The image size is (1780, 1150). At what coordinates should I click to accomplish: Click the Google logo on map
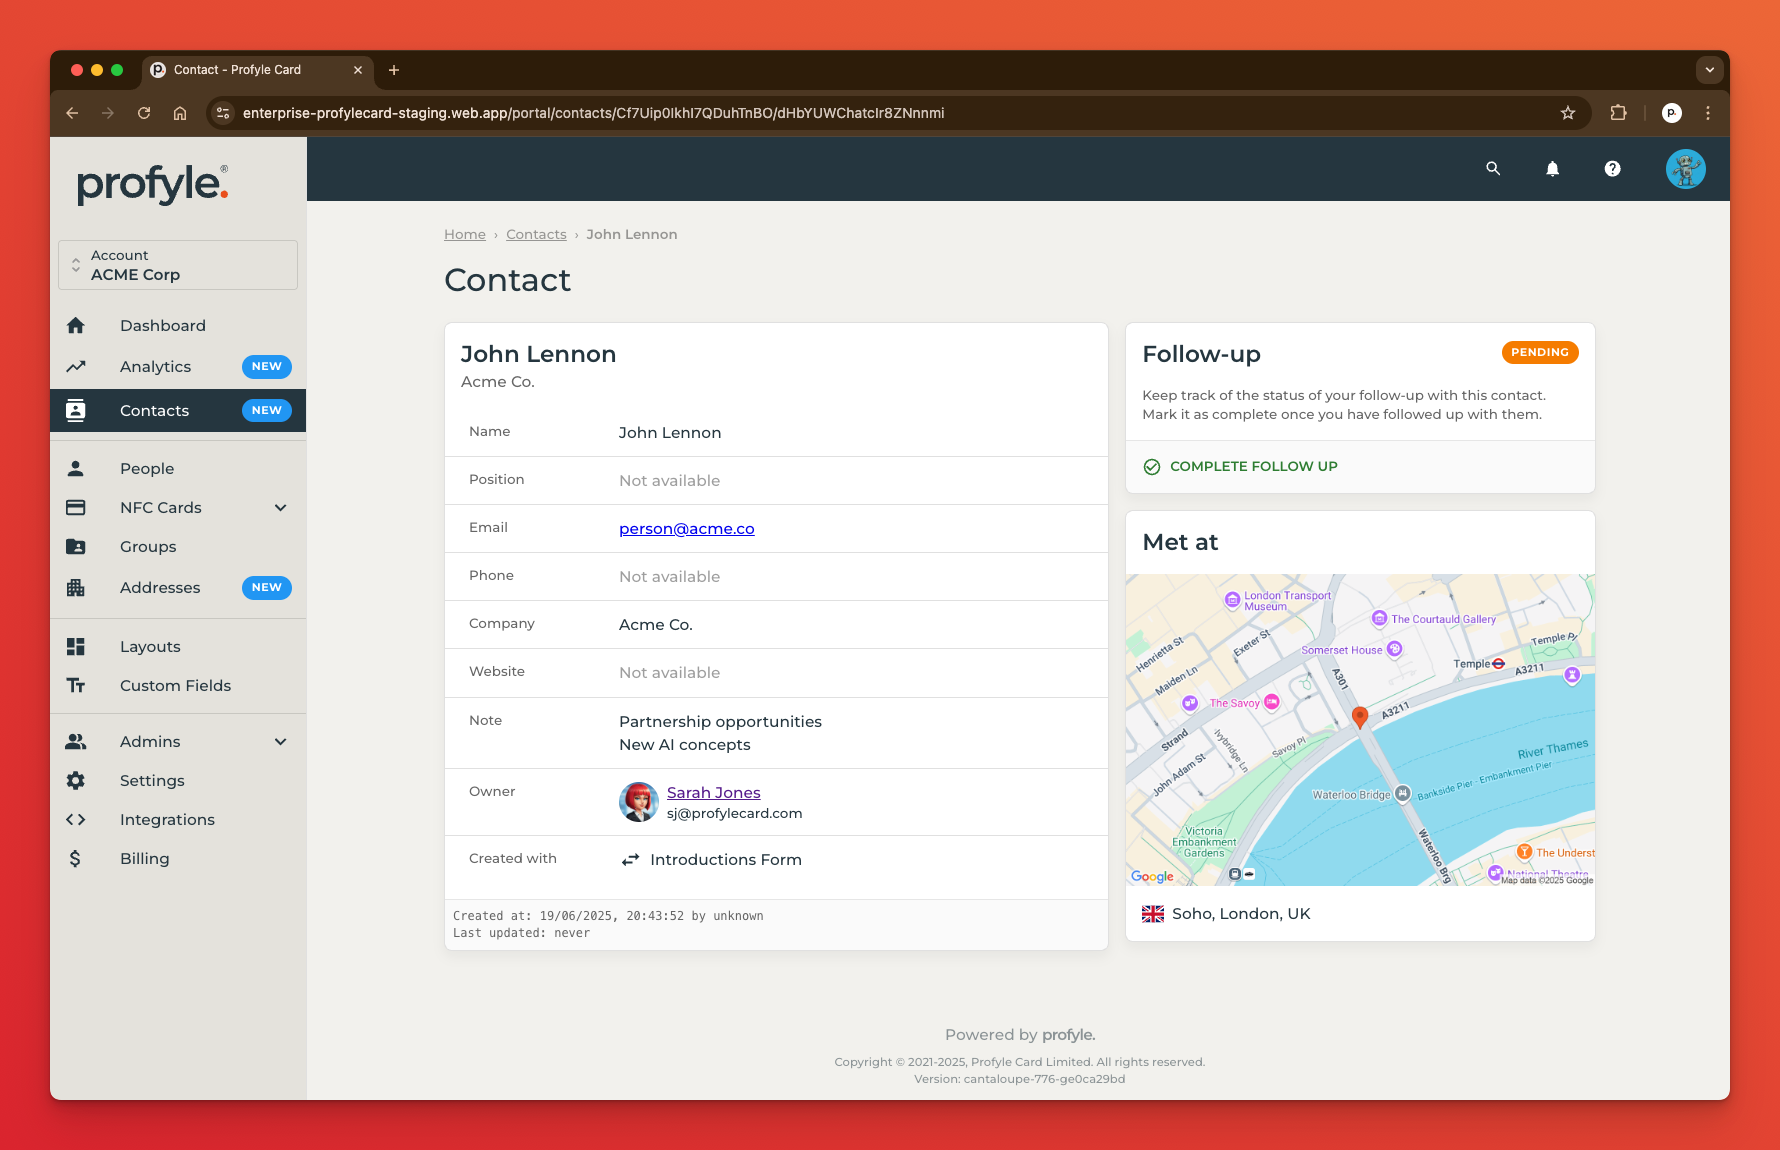pyautogui.click(x=1152, y=877)
